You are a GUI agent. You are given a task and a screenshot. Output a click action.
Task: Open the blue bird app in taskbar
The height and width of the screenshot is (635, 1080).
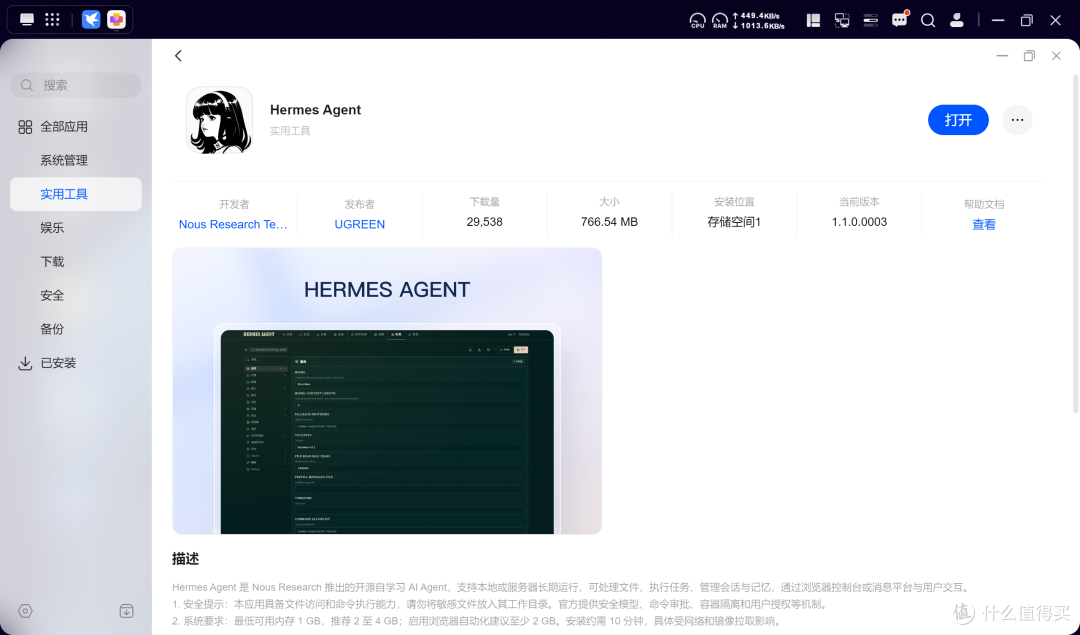tap(91, 19)
